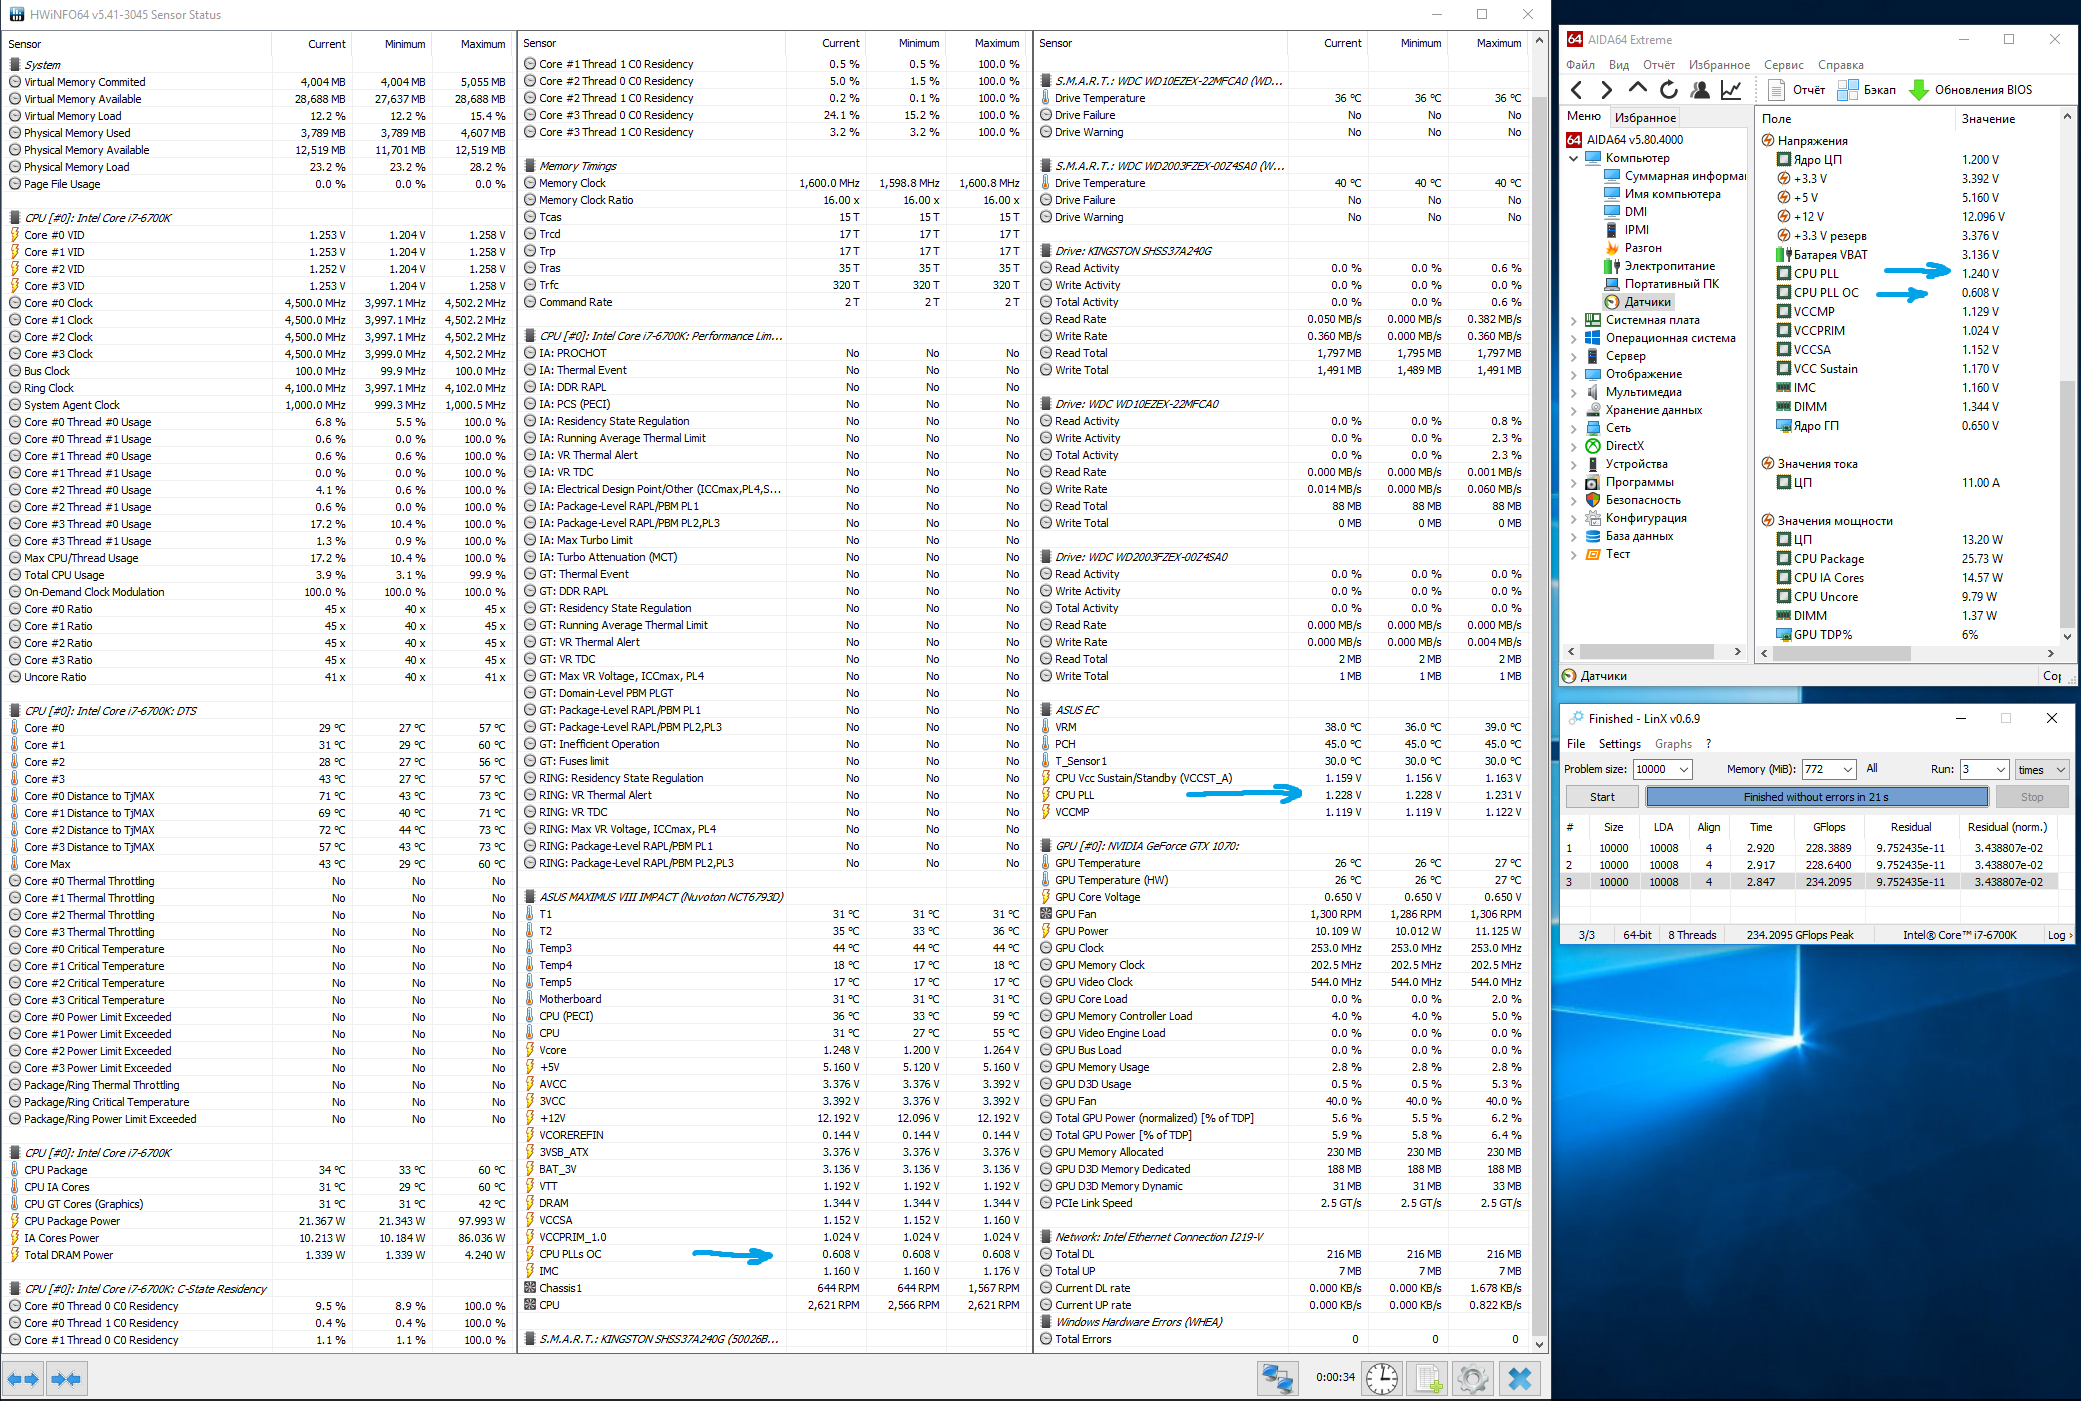
Task: Collapse the Компьютер tree node
Action: (x=1574, y=158)
